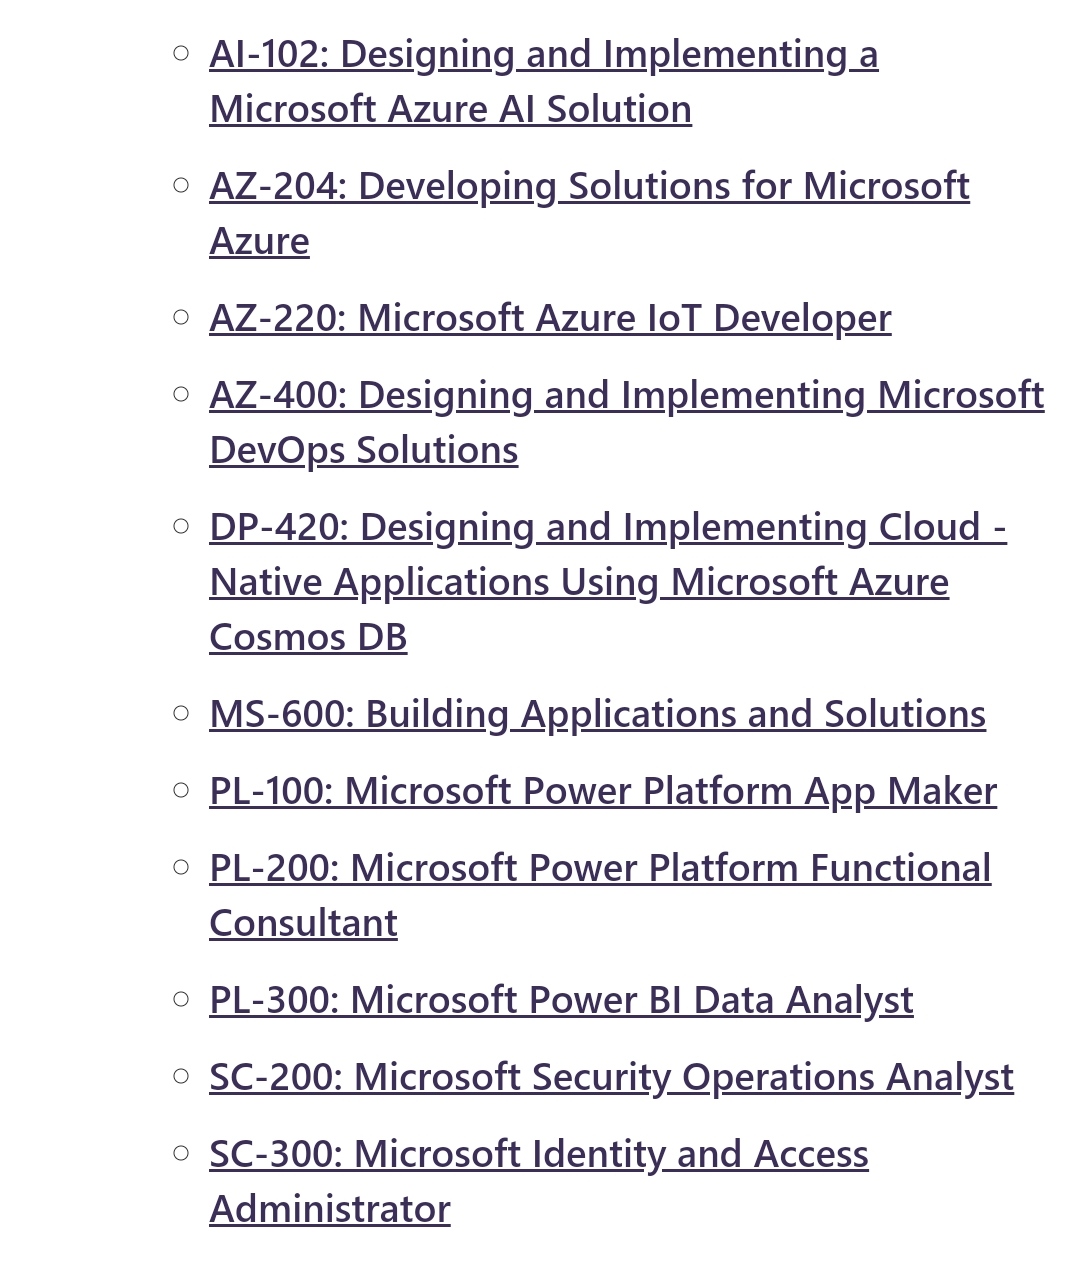This screenshot has width=1080, height=1261.
Task: Open AZ-204 Developing Solutions for Microsoft Azure
Action: pos(589,214)
